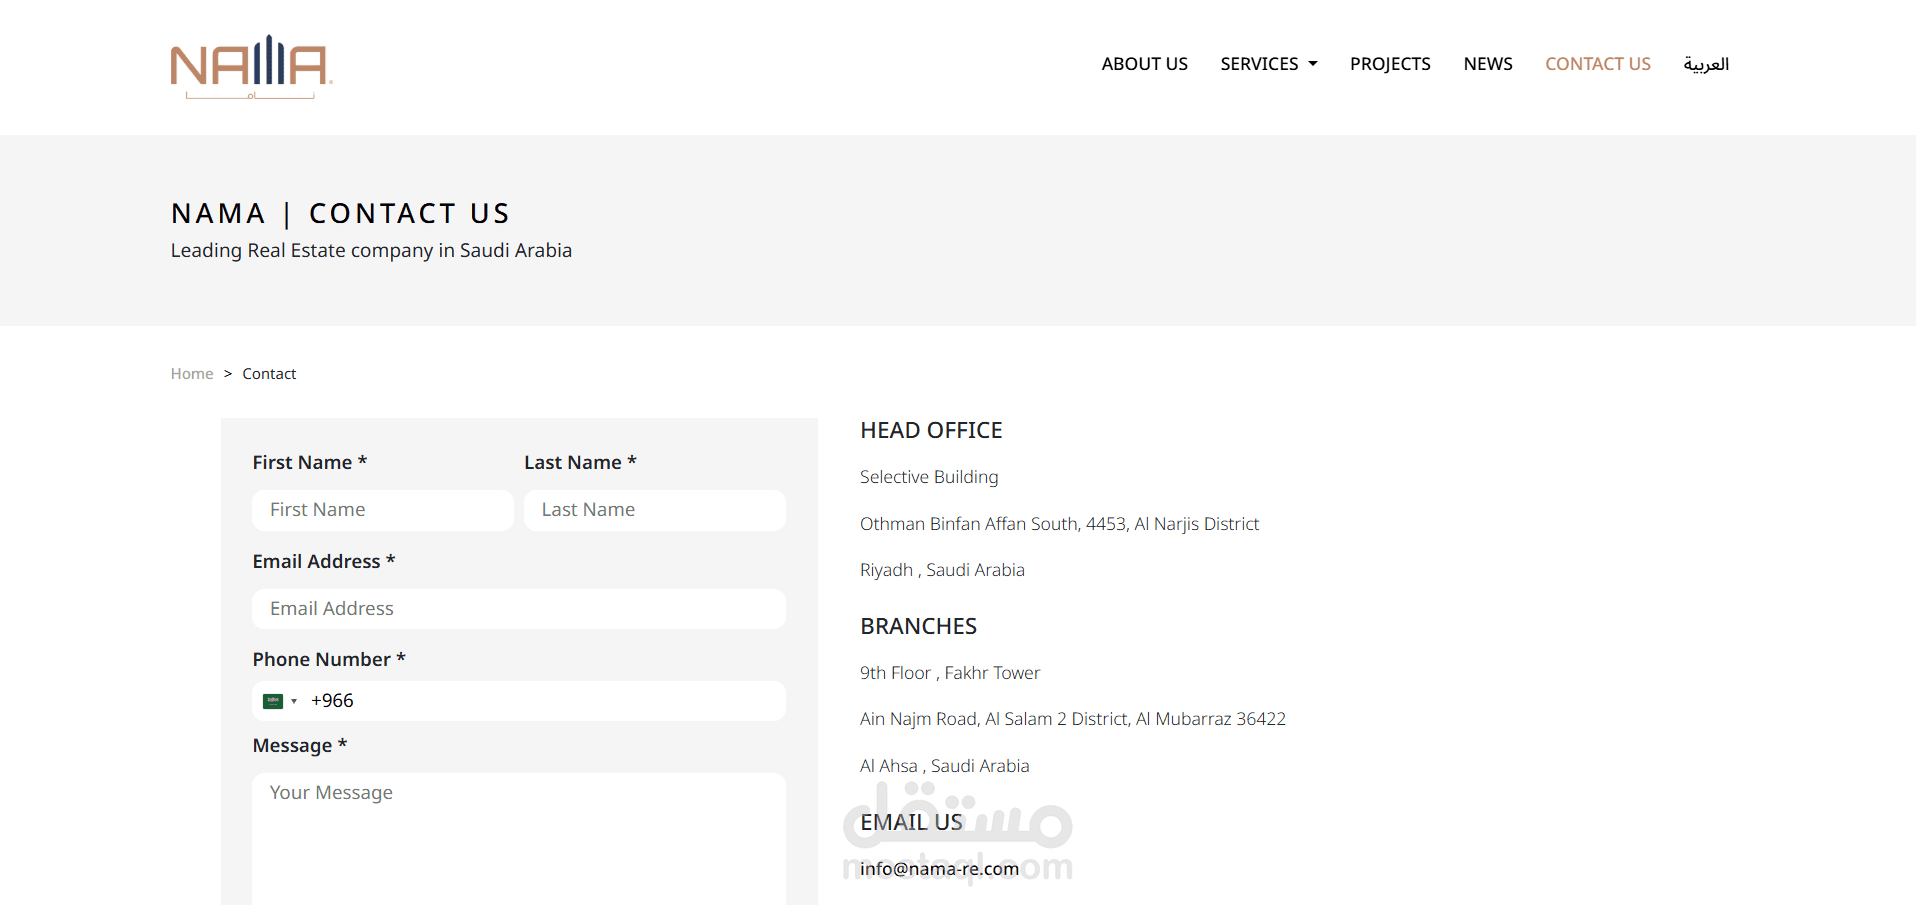This screenshot has height=905, width=1916.
Task: Click the Othman Binfan Affan South address text
Action: 1059,524
